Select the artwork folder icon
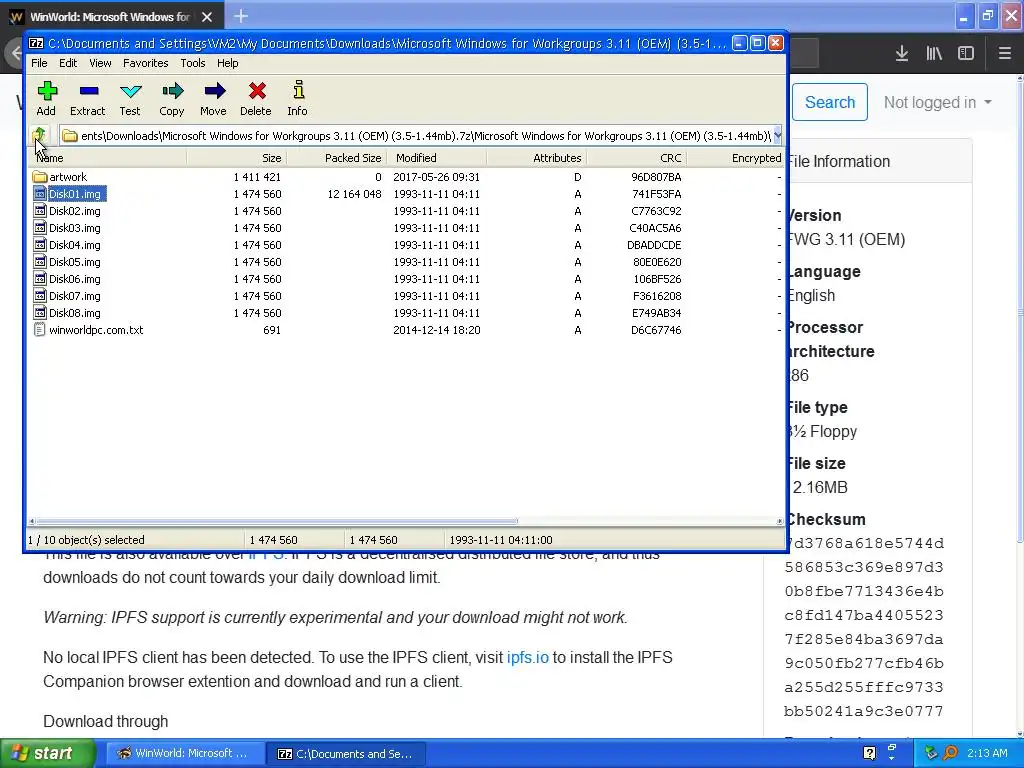Image resolution: width=1024 pixels, height=768 pixels. tap(40, 177)
